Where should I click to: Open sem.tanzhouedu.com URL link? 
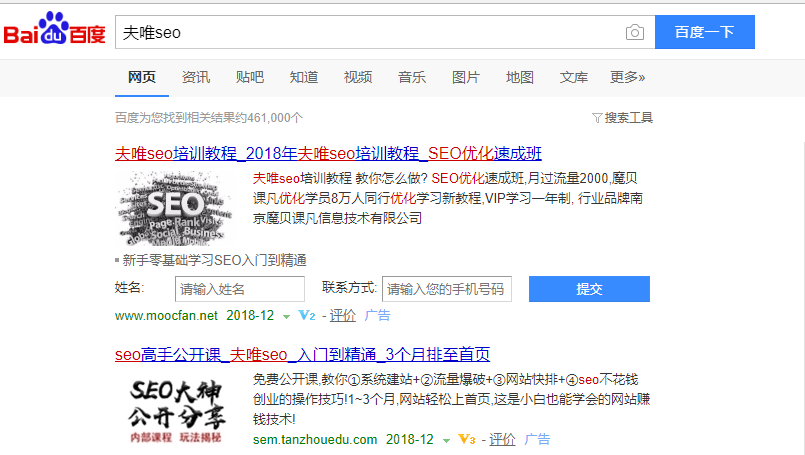pyautogui.click(x=315, y=440)
